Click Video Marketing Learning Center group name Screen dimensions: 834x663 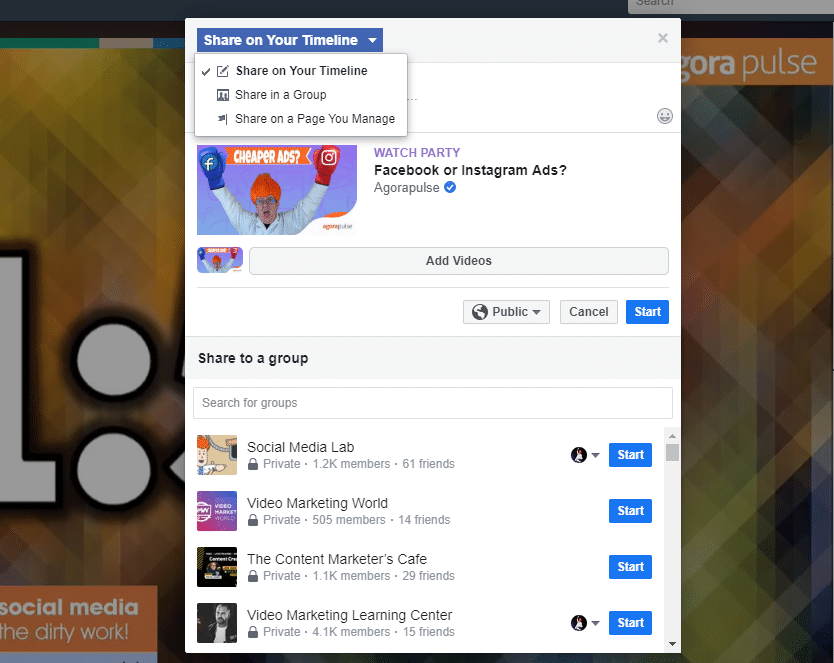(349, 615)
